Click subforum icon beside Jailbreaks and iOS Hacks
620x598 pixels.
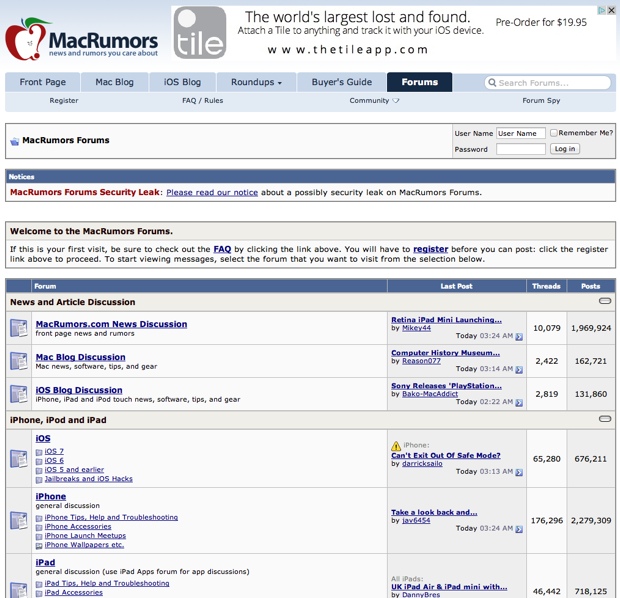tap(39, 480)
